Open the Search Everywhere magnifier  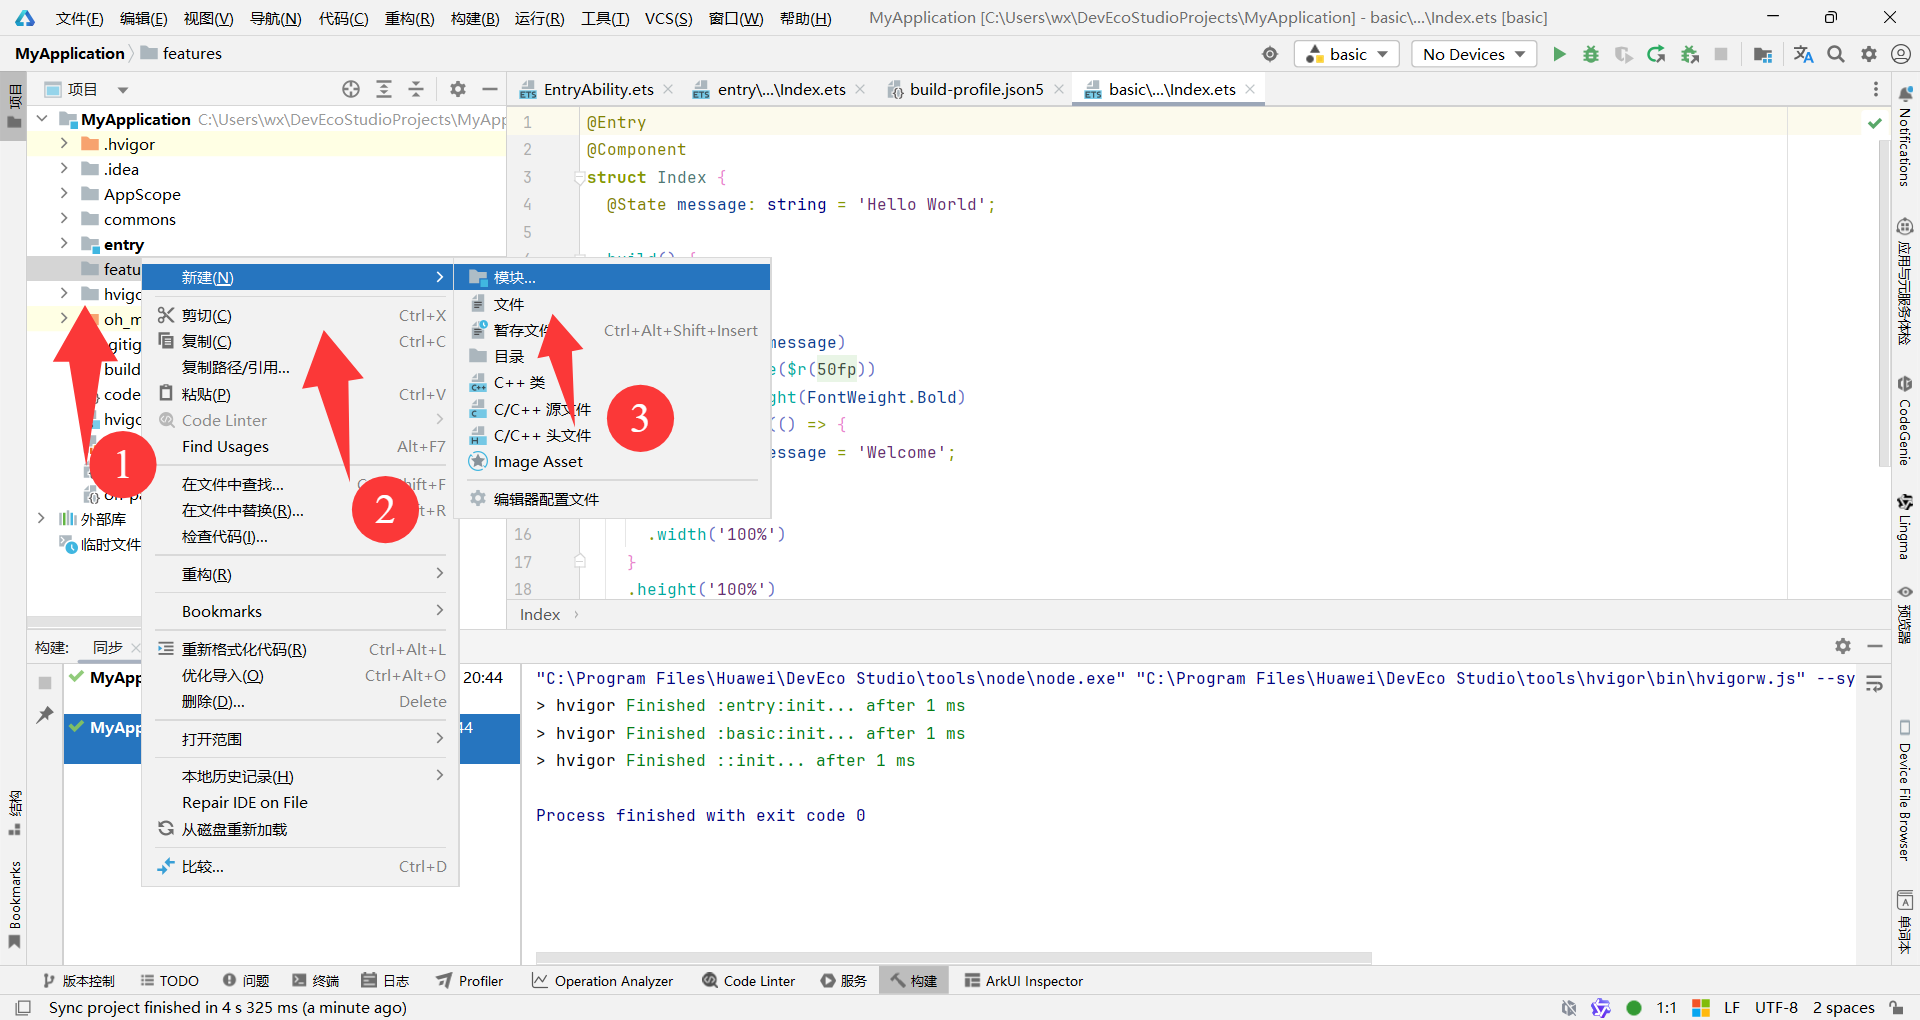pyautogui.click(x=1836, y=54)
